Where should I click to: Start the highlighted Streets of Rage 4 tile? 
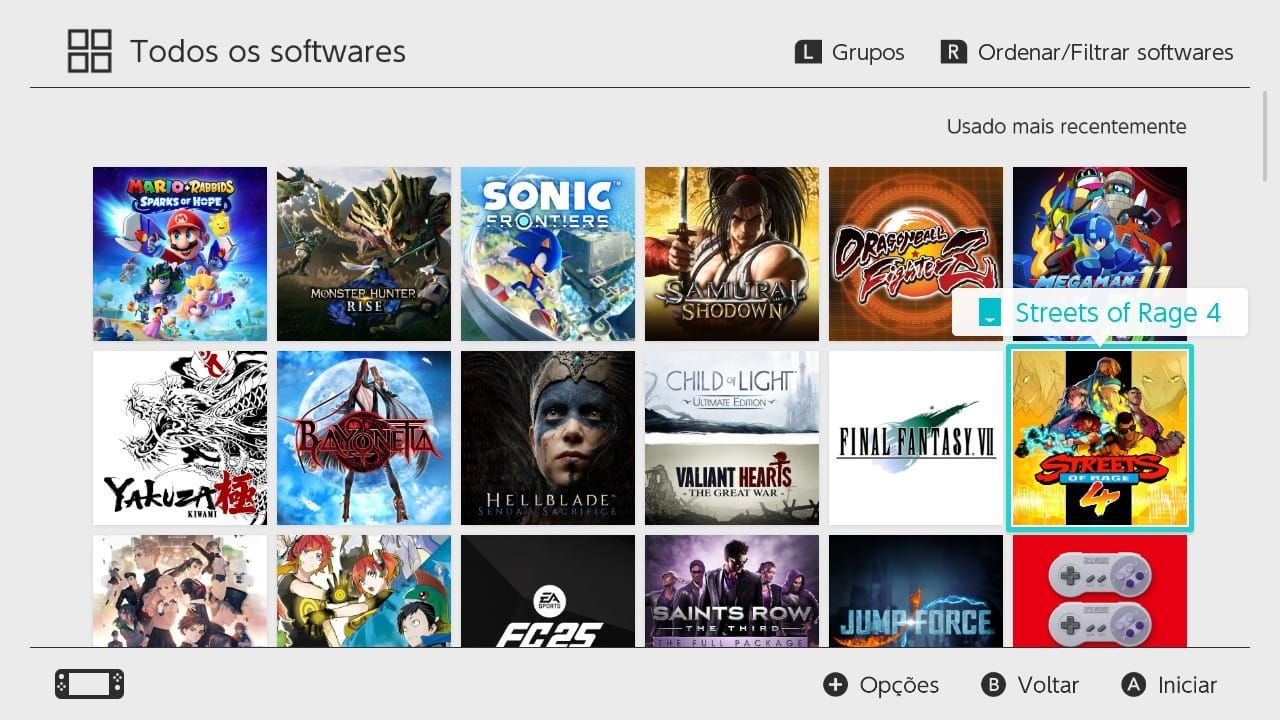click(1100, 438)
